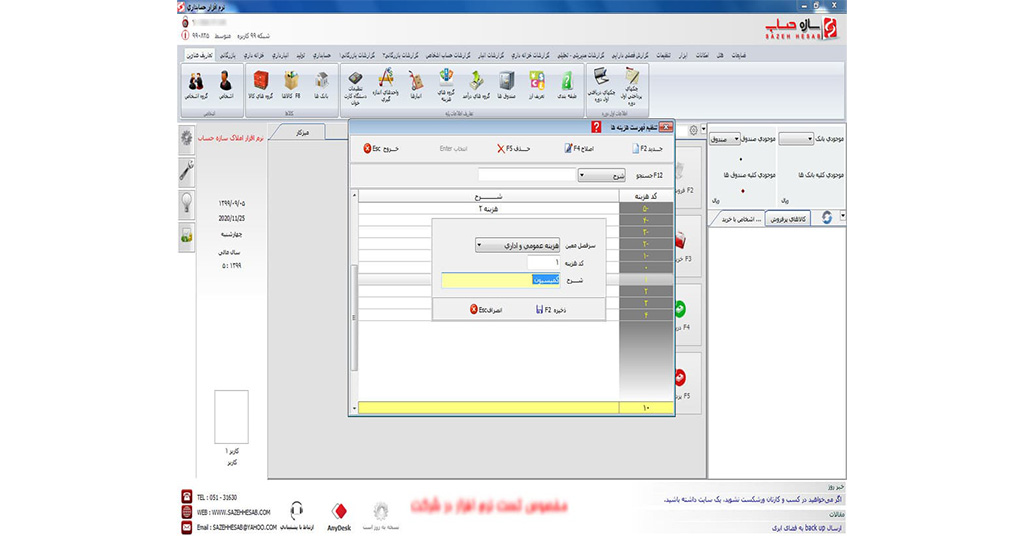This screenshot has height=536, width=1024.
Task: Click the expense list vertical scrollbar
Action: 352,300
